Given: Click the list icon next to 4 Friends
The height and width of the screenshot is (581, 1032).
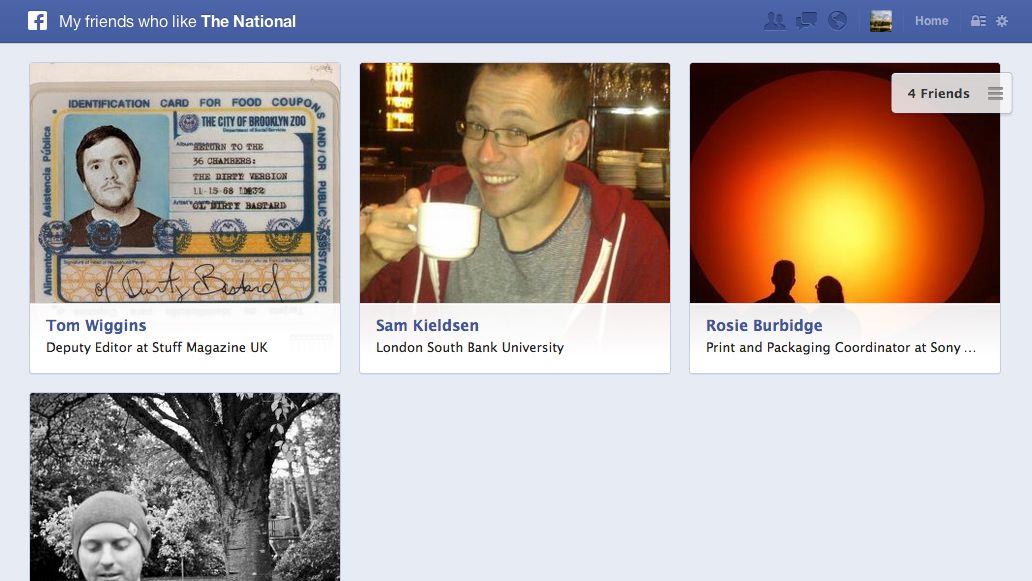Looking at the screenshot, I should (995, 93).
